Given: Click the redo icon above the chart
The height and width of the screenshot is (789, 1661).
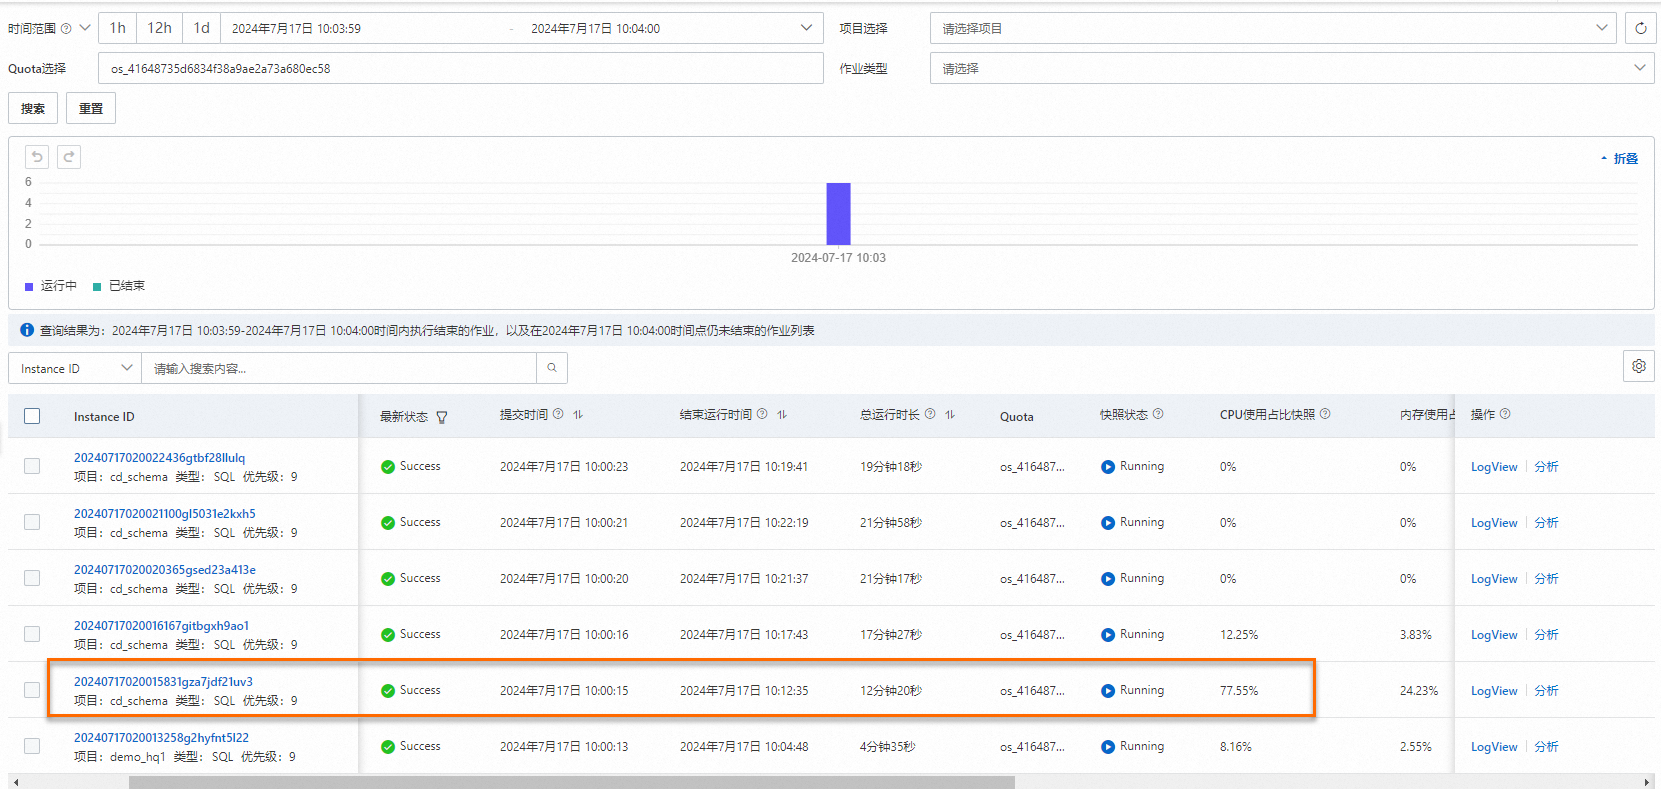Looking at the screenshot, I should tap(69, 157).
